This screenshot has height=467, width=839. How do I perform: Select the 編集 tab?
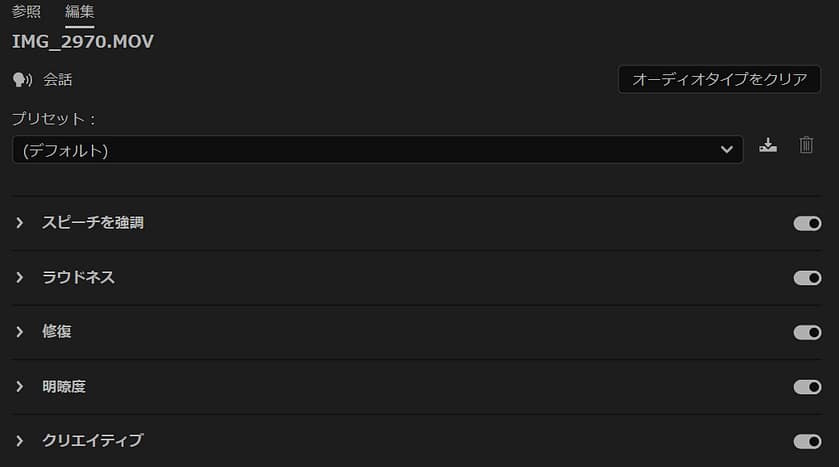point(80,12)
